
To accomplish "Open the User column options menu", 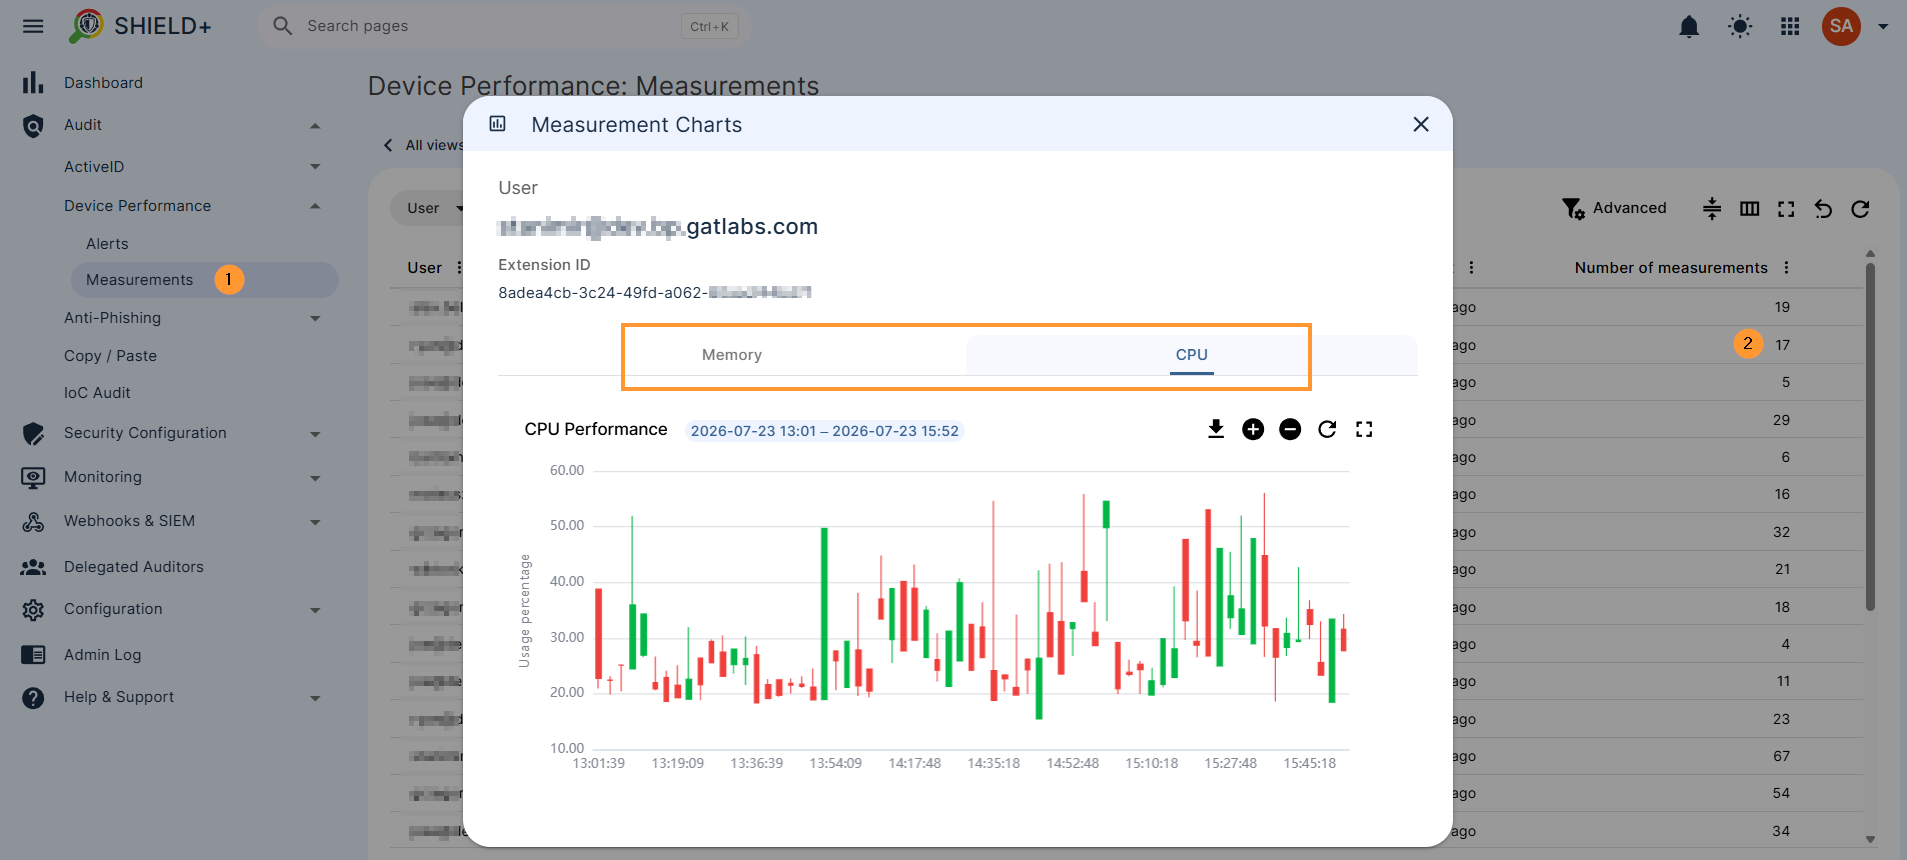I will pyautogui.click(x=459, y=268).
